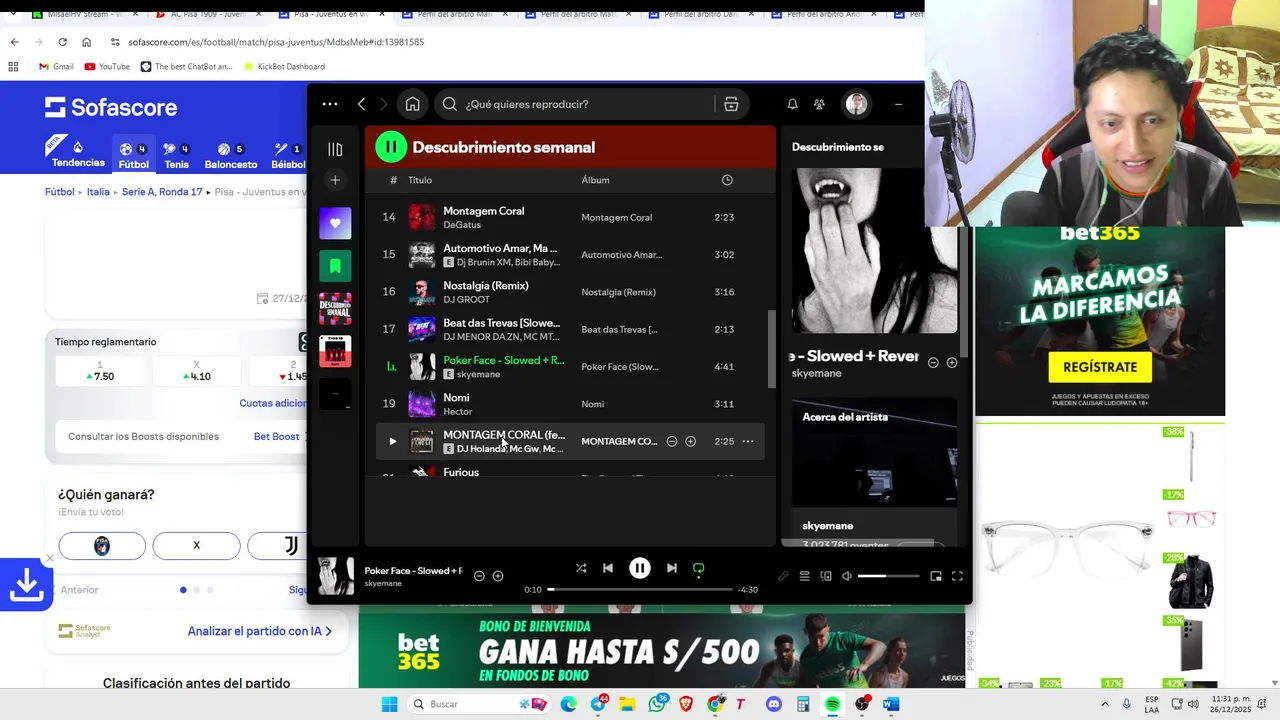Screen dimensions: 1280x720
Task: Toggle the green repeat button in Spotify
Action: tap(699, 568)
